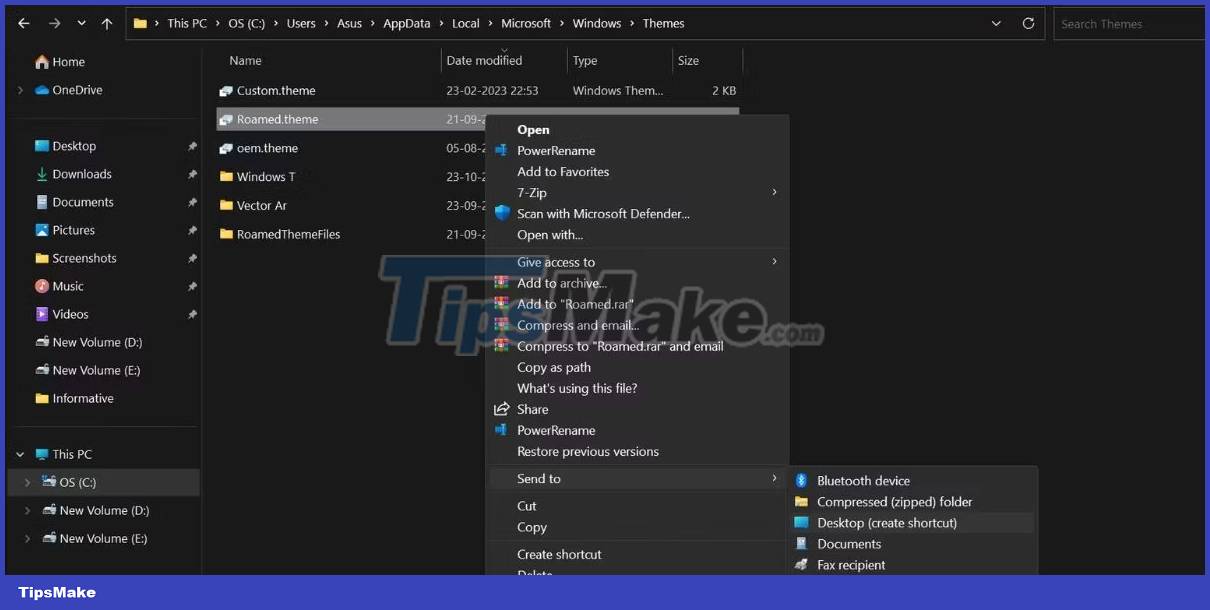Screen dimensions: 1210x610
Task: Click the back navigation arrow
Action: tap(23, 23)
